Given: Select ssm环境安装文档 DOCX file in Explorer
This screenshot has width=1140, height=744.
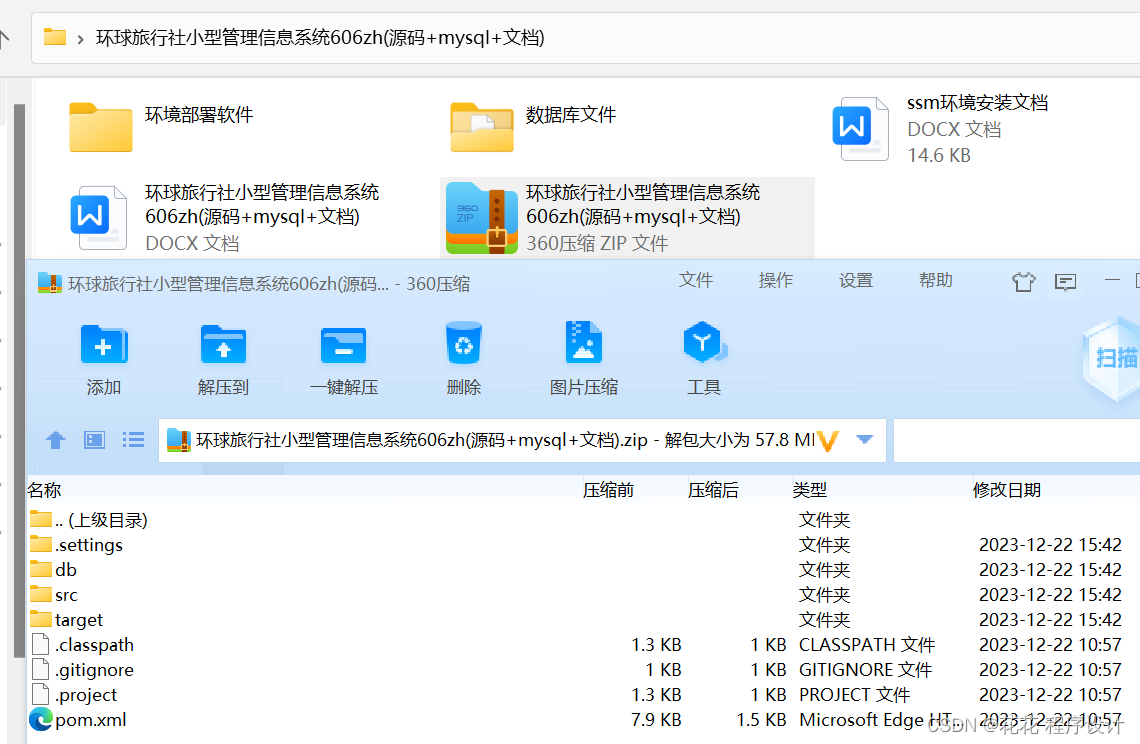Looking at the screenshot, I should (941, 129).
